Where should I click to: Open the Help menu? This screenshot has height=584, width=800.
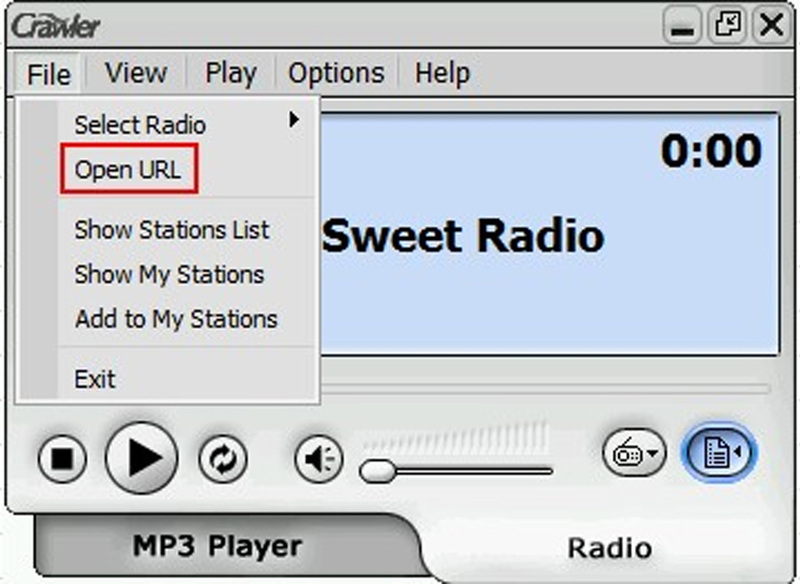pyautogui.click(x=442, y=73)
